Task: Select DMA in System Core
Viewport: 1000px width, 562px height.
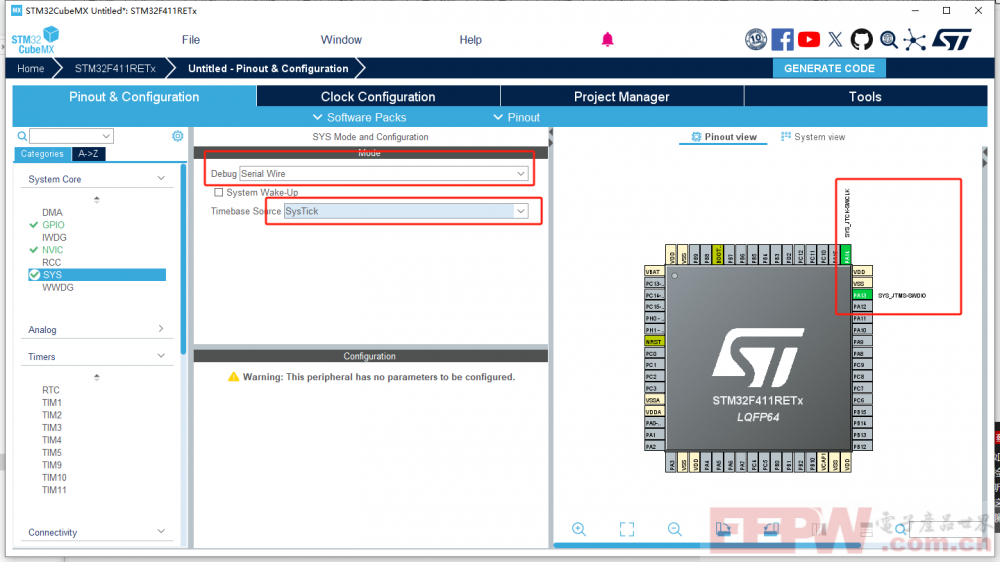Action: tap(52, 212)
